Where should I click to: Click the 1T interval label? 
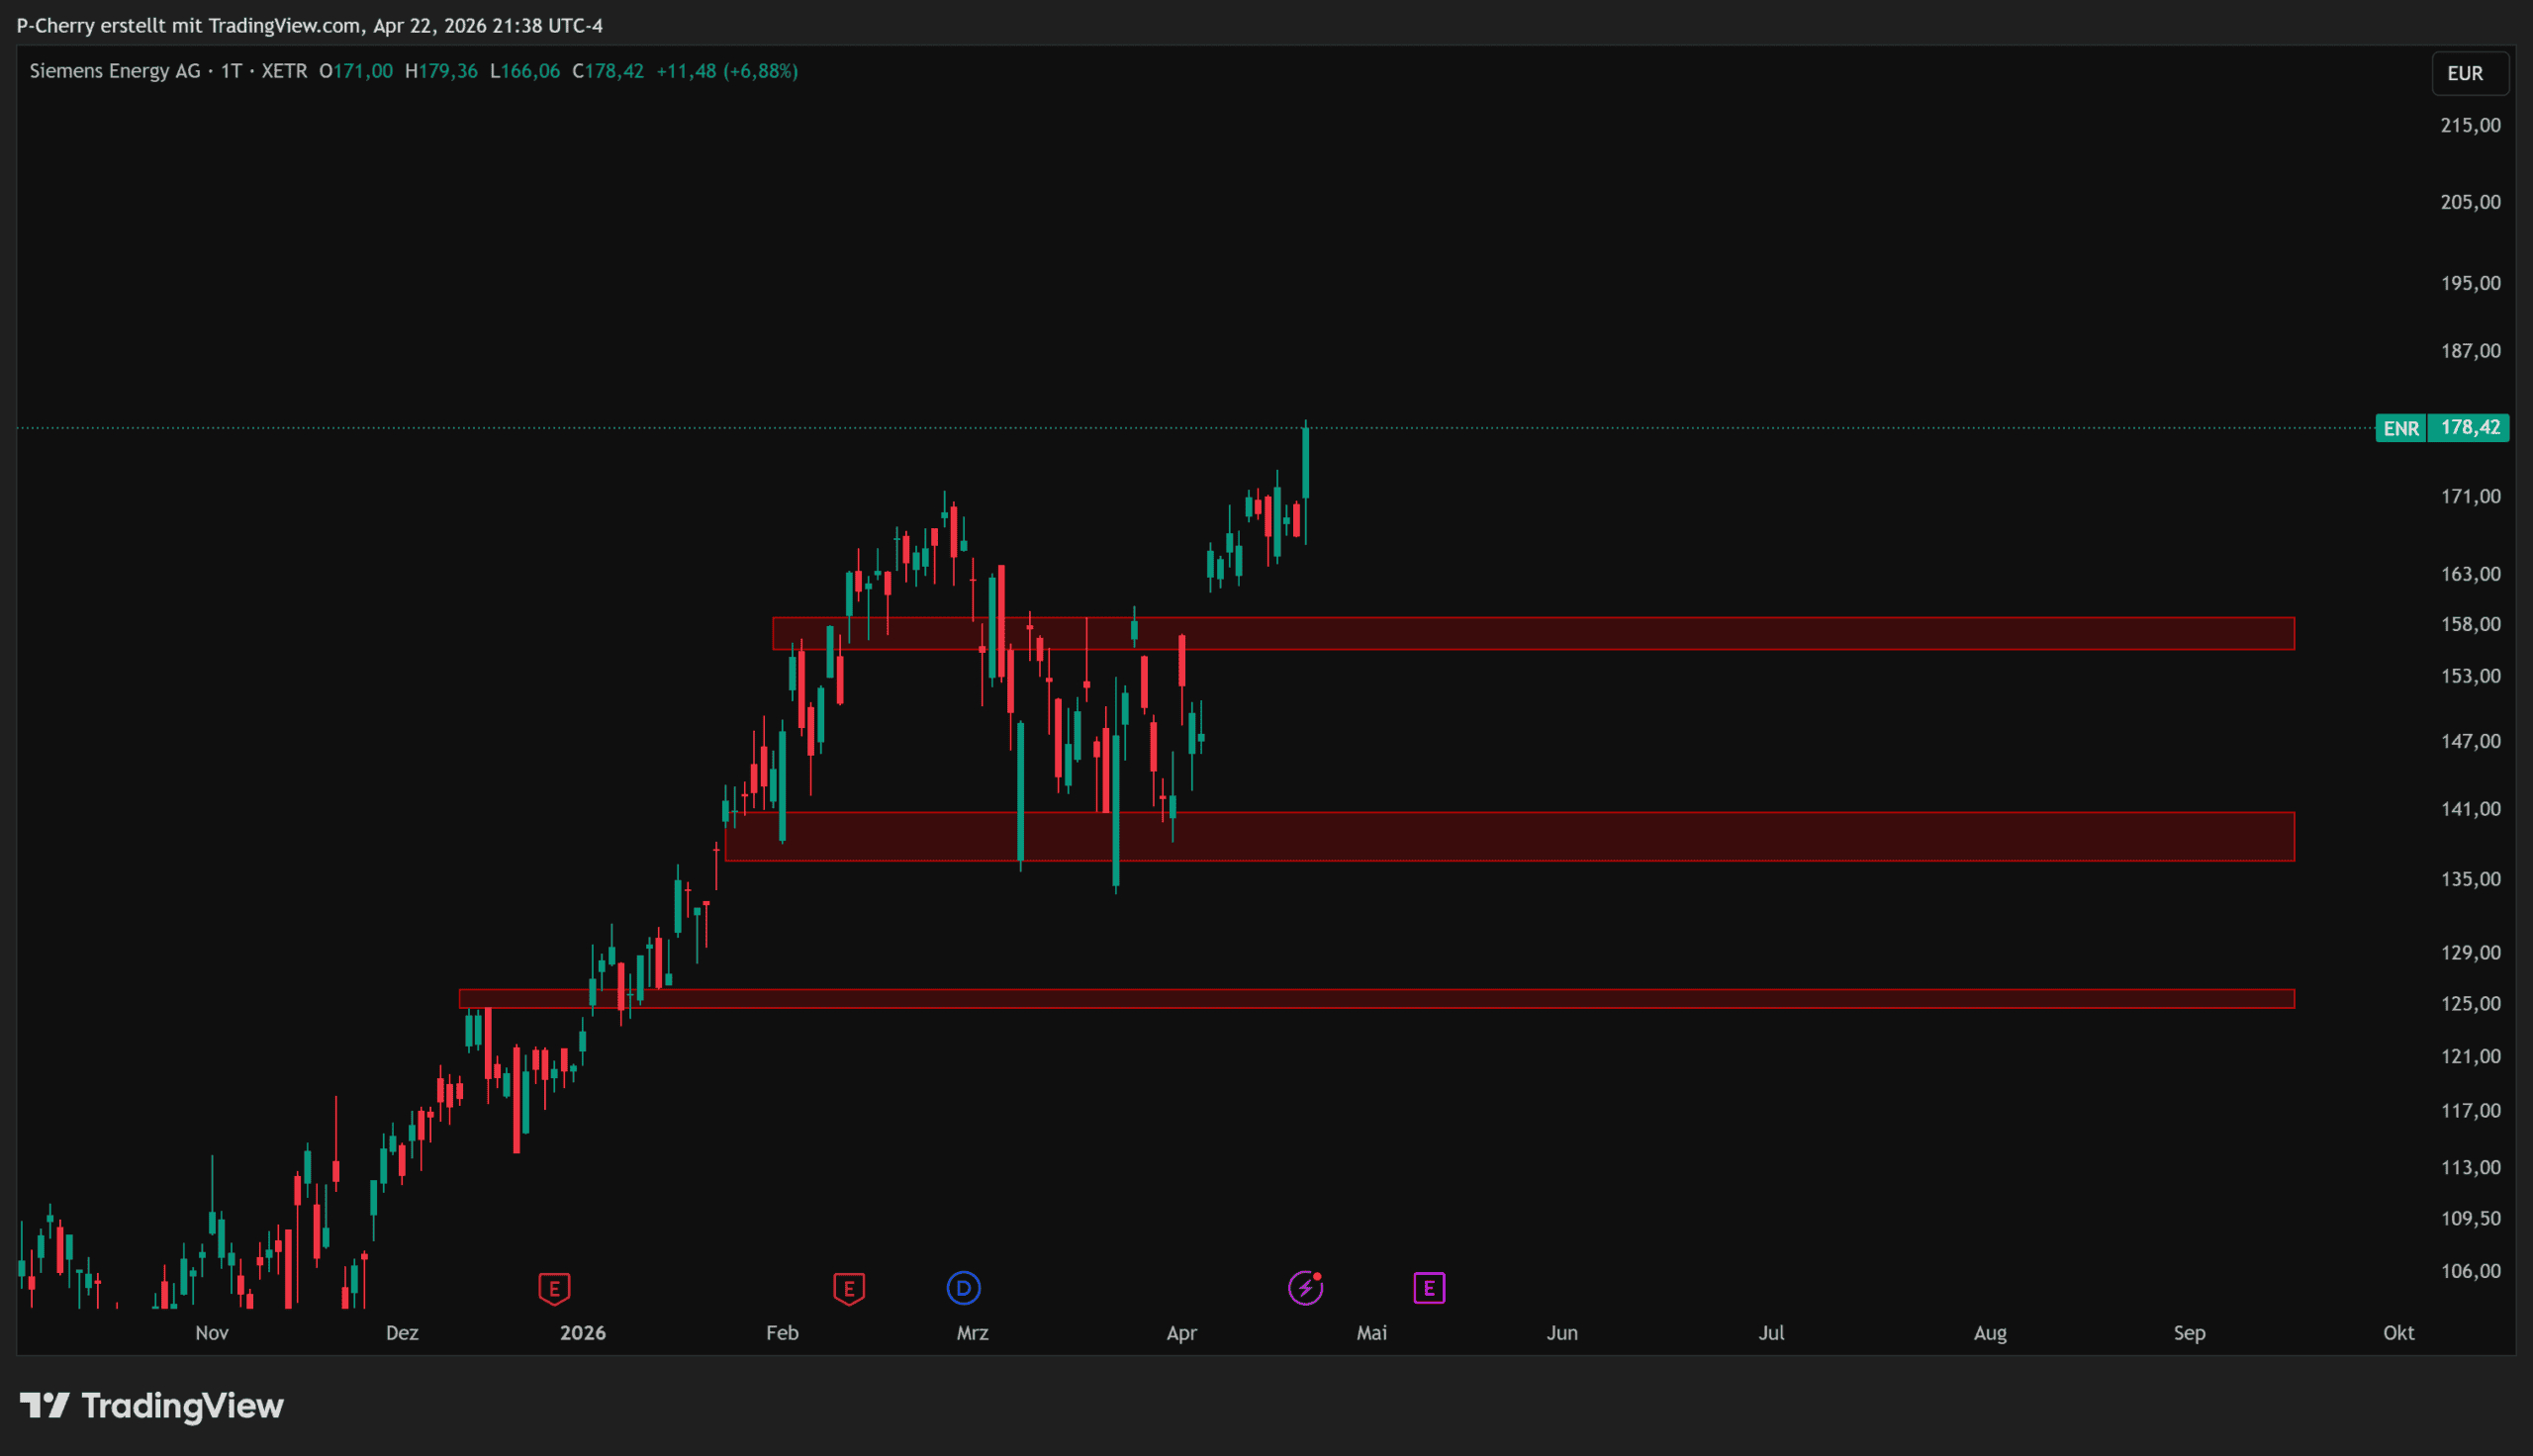[231, 71]
